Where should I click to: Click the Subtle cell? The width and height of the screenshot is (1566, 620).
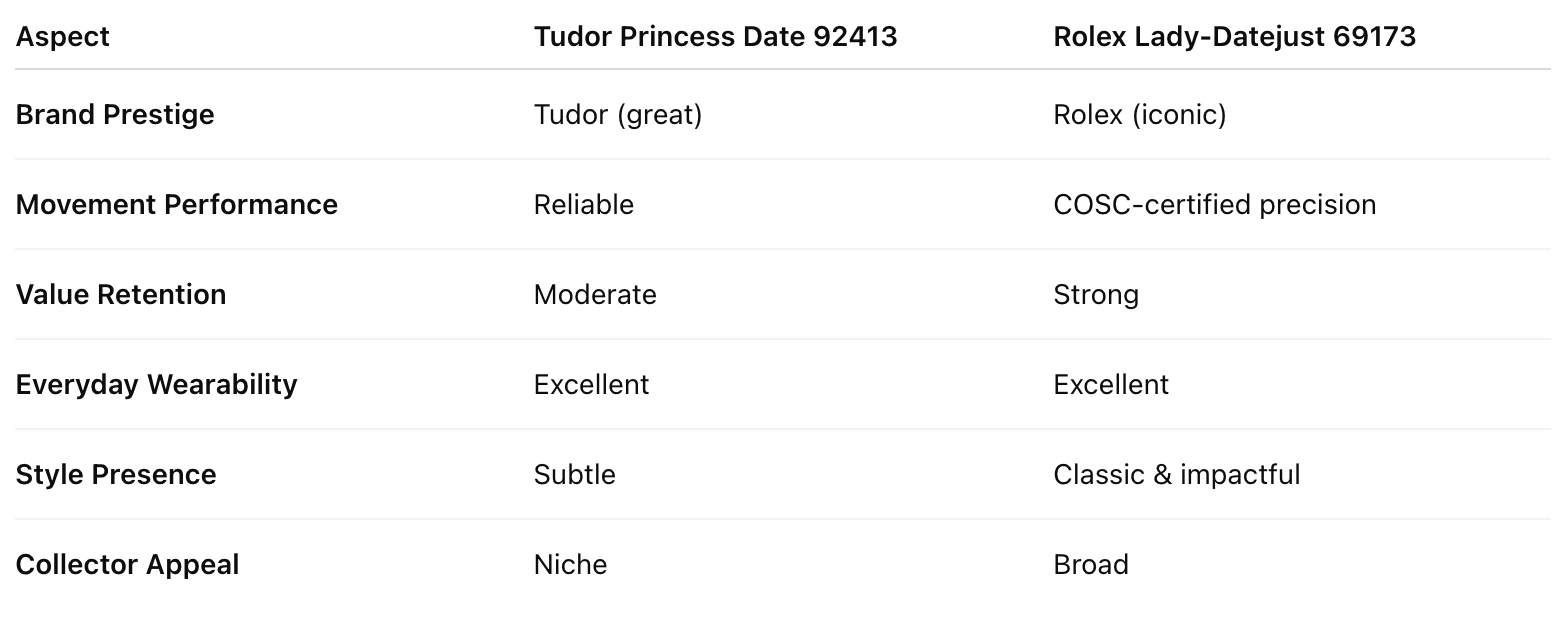(575, 475)
